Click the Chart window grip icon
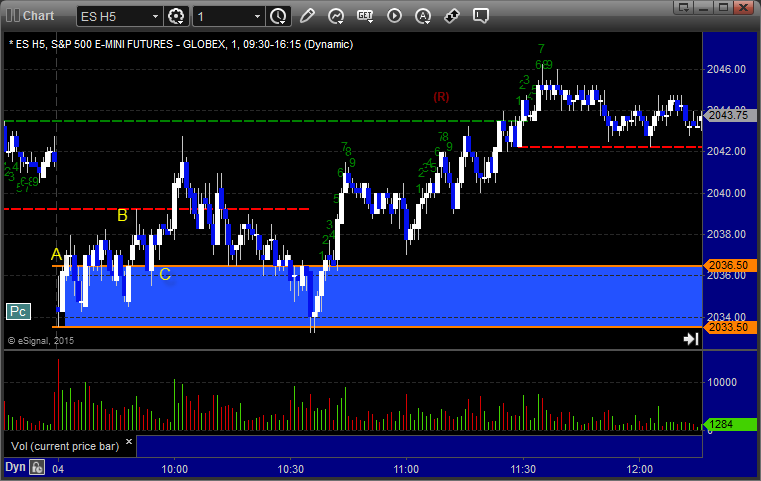 pyautogui.click(x=13, y=16)
